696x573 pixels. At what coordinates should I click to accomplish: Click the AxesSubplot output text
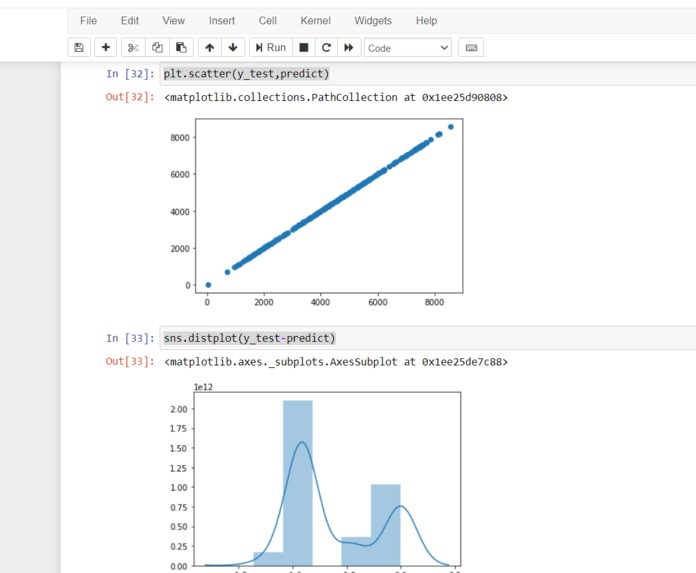336,362
